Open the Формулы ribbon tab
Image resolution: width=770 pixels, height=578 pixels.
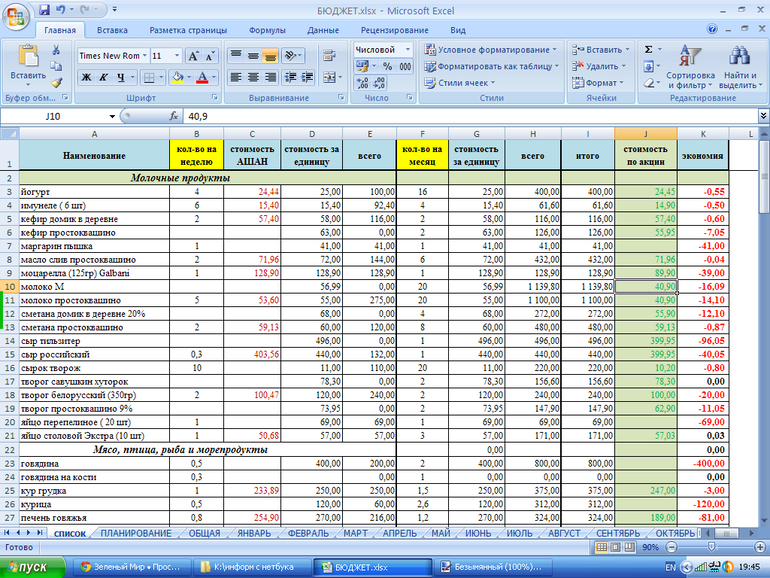pos(267,30)
